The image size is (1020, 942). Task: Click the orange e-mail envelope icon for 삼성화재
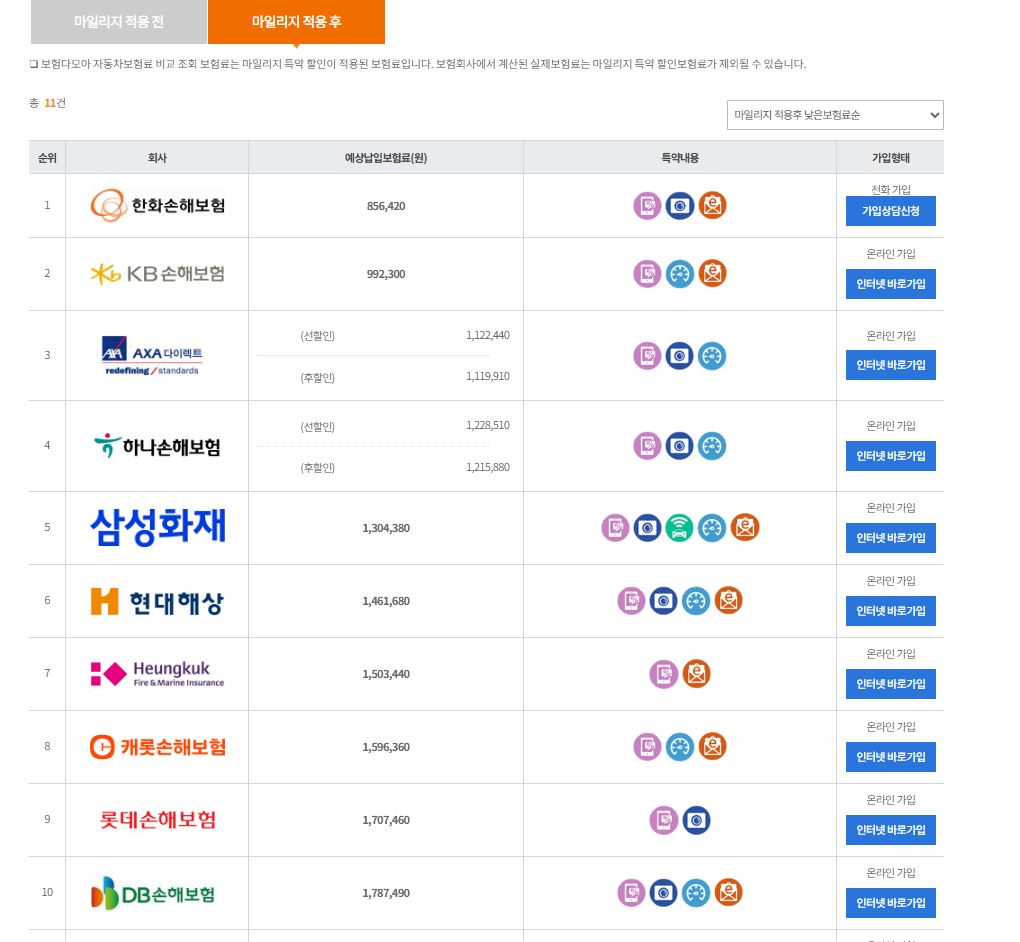745,528
